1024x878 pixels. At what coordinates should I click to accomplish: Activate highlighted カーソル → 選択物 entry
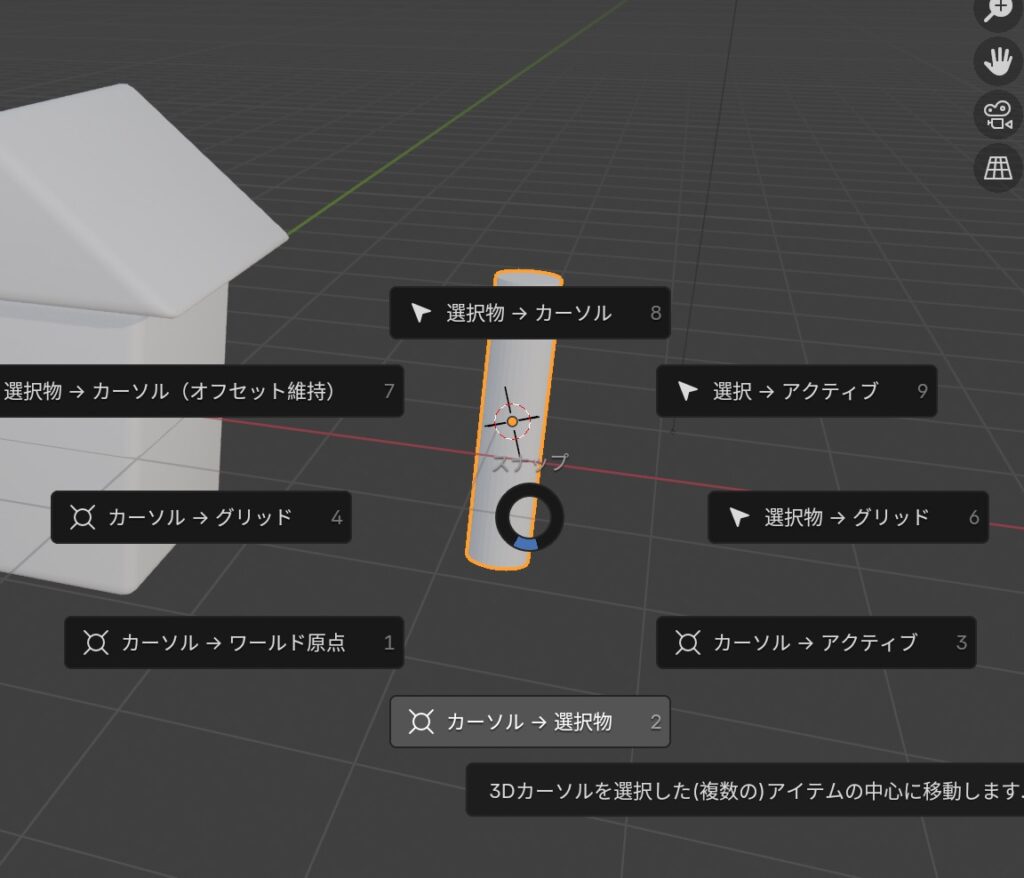point(529,721)
